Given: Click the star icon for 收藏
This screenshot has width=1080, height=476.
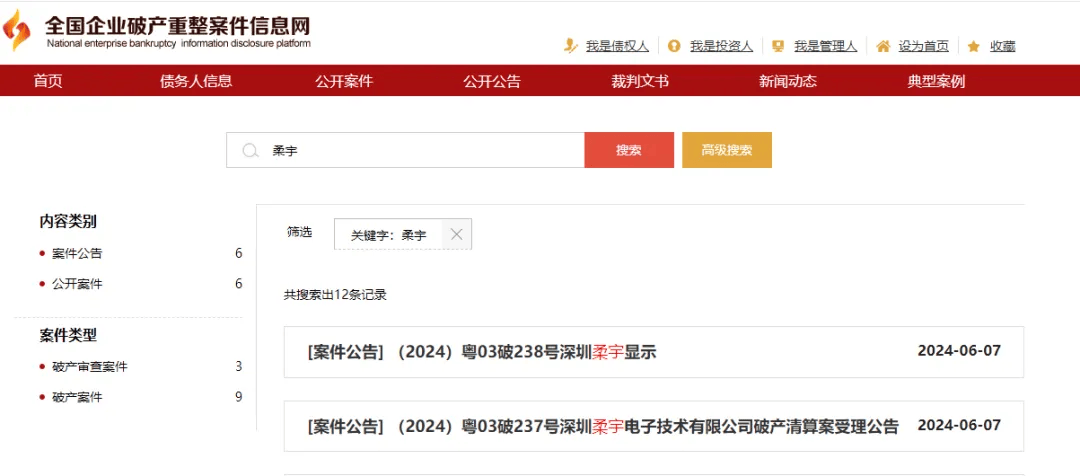Looking at the screenshot, I should point(973,46).
